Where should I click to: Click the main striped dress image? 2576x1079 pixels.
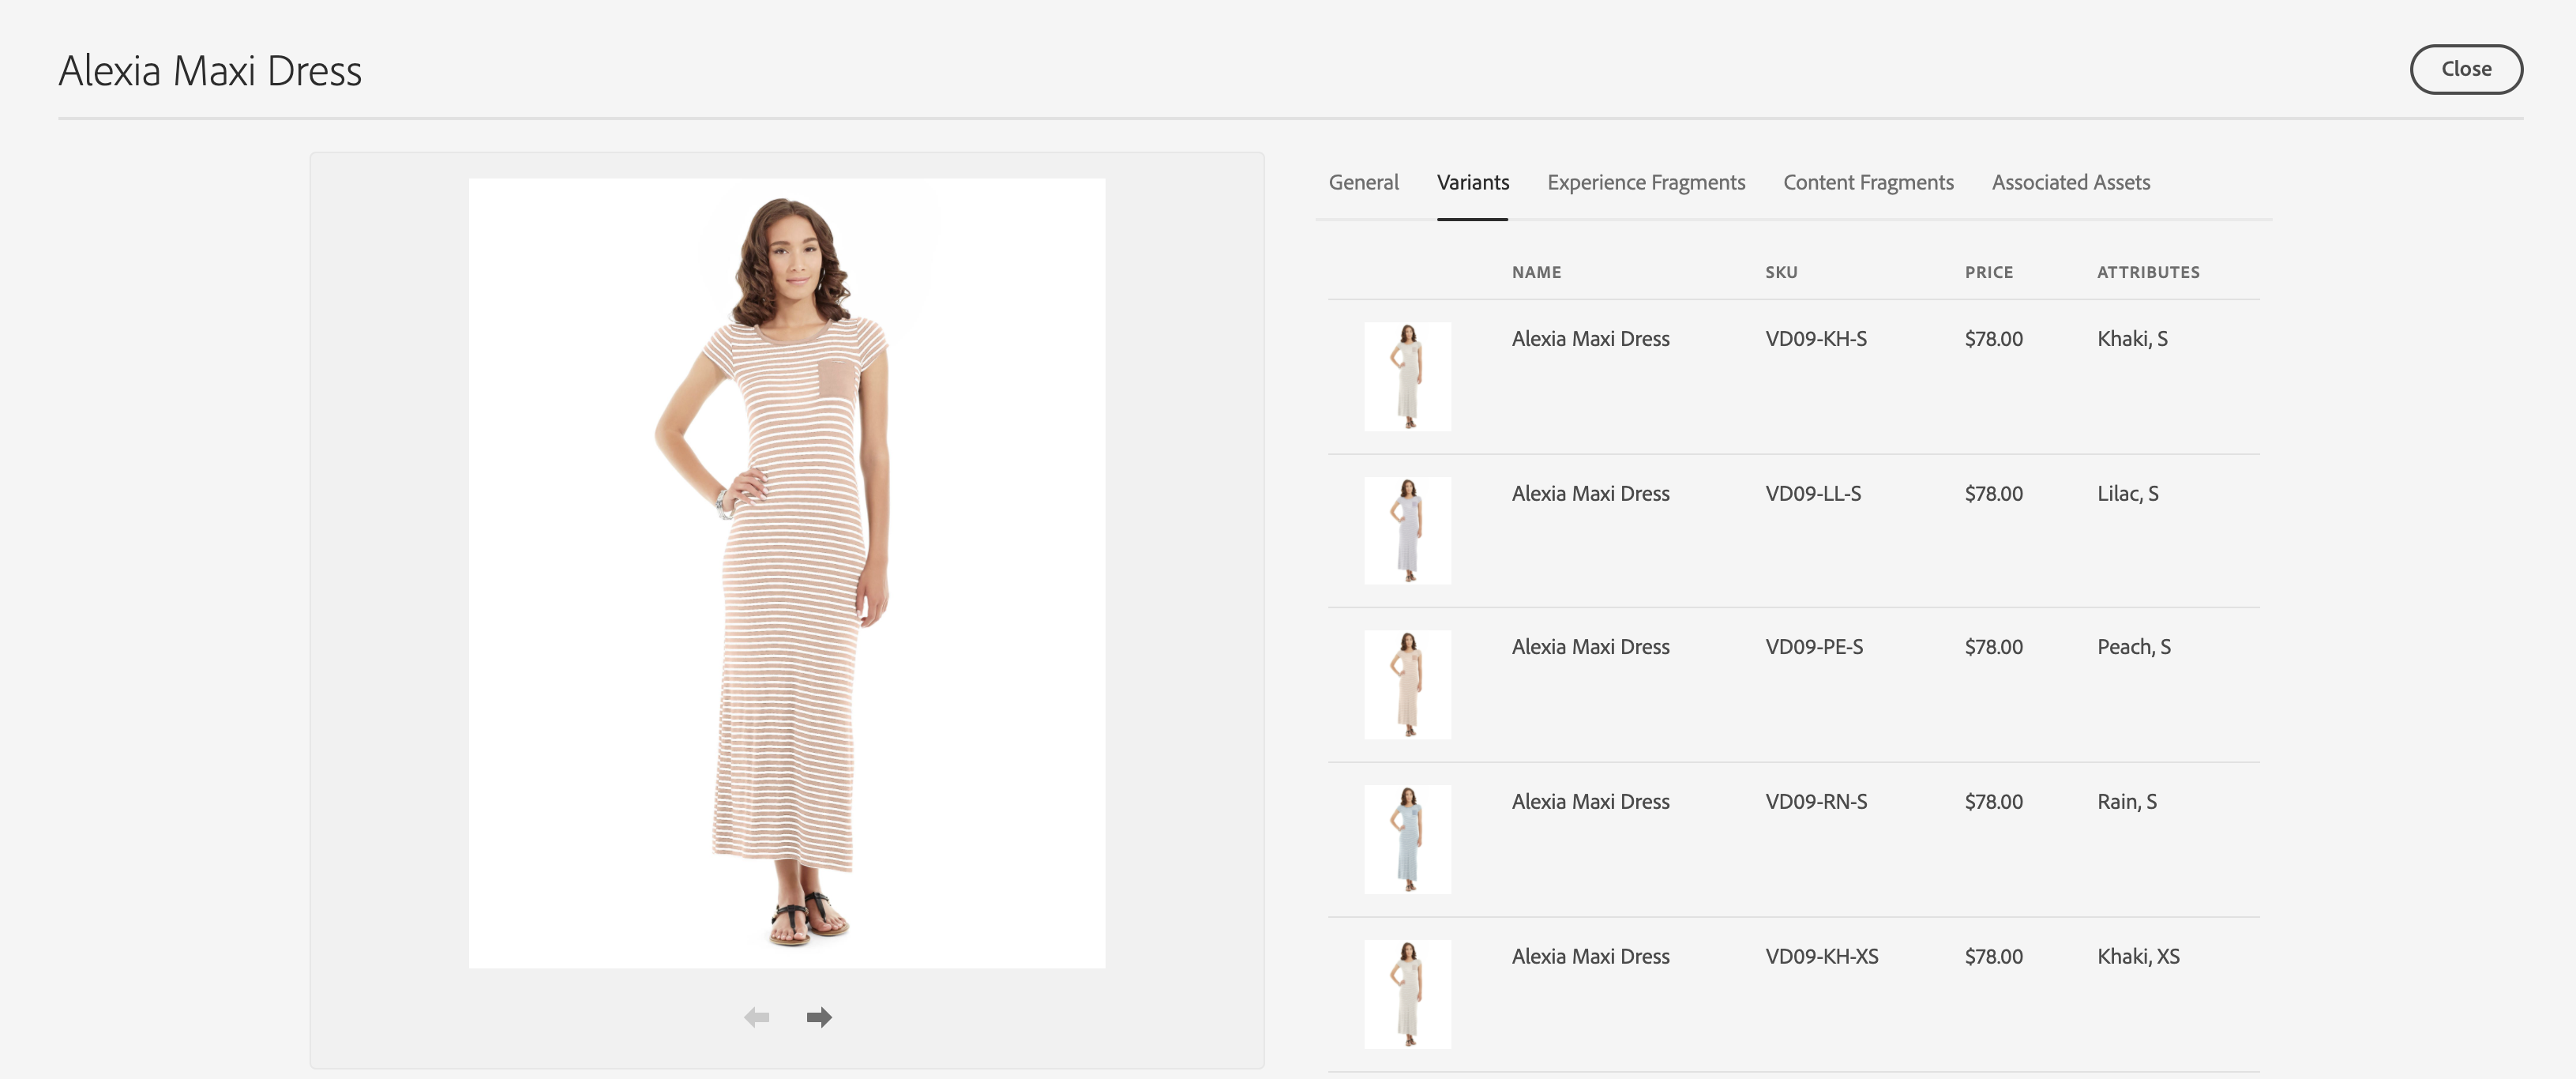coord(786,572)
